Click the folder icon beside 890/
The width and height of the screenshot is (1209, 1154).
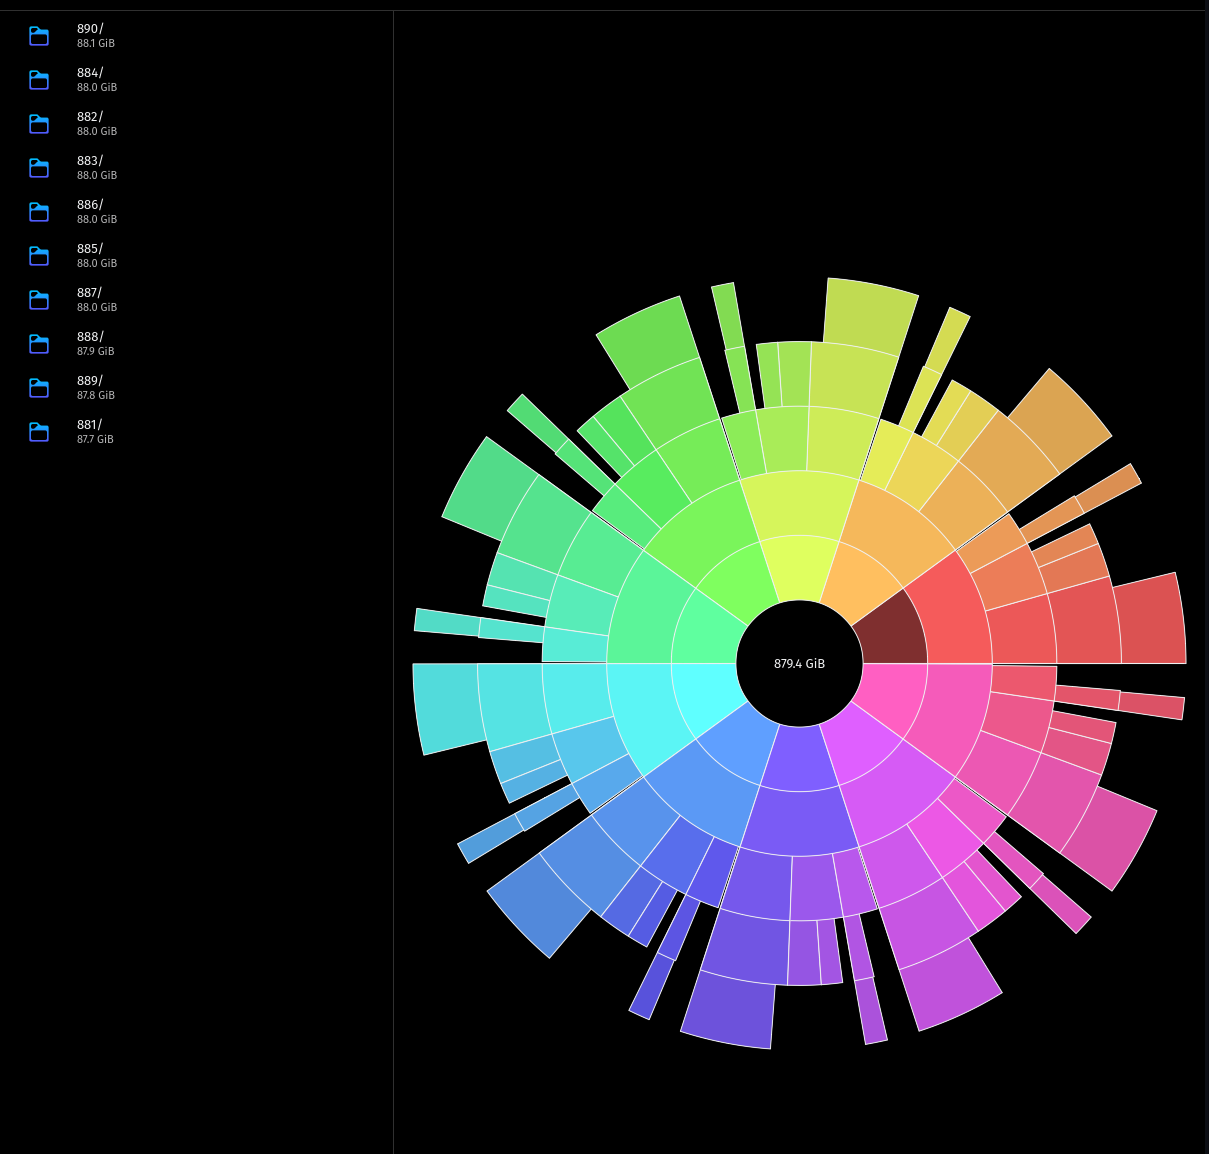[39, 36]
